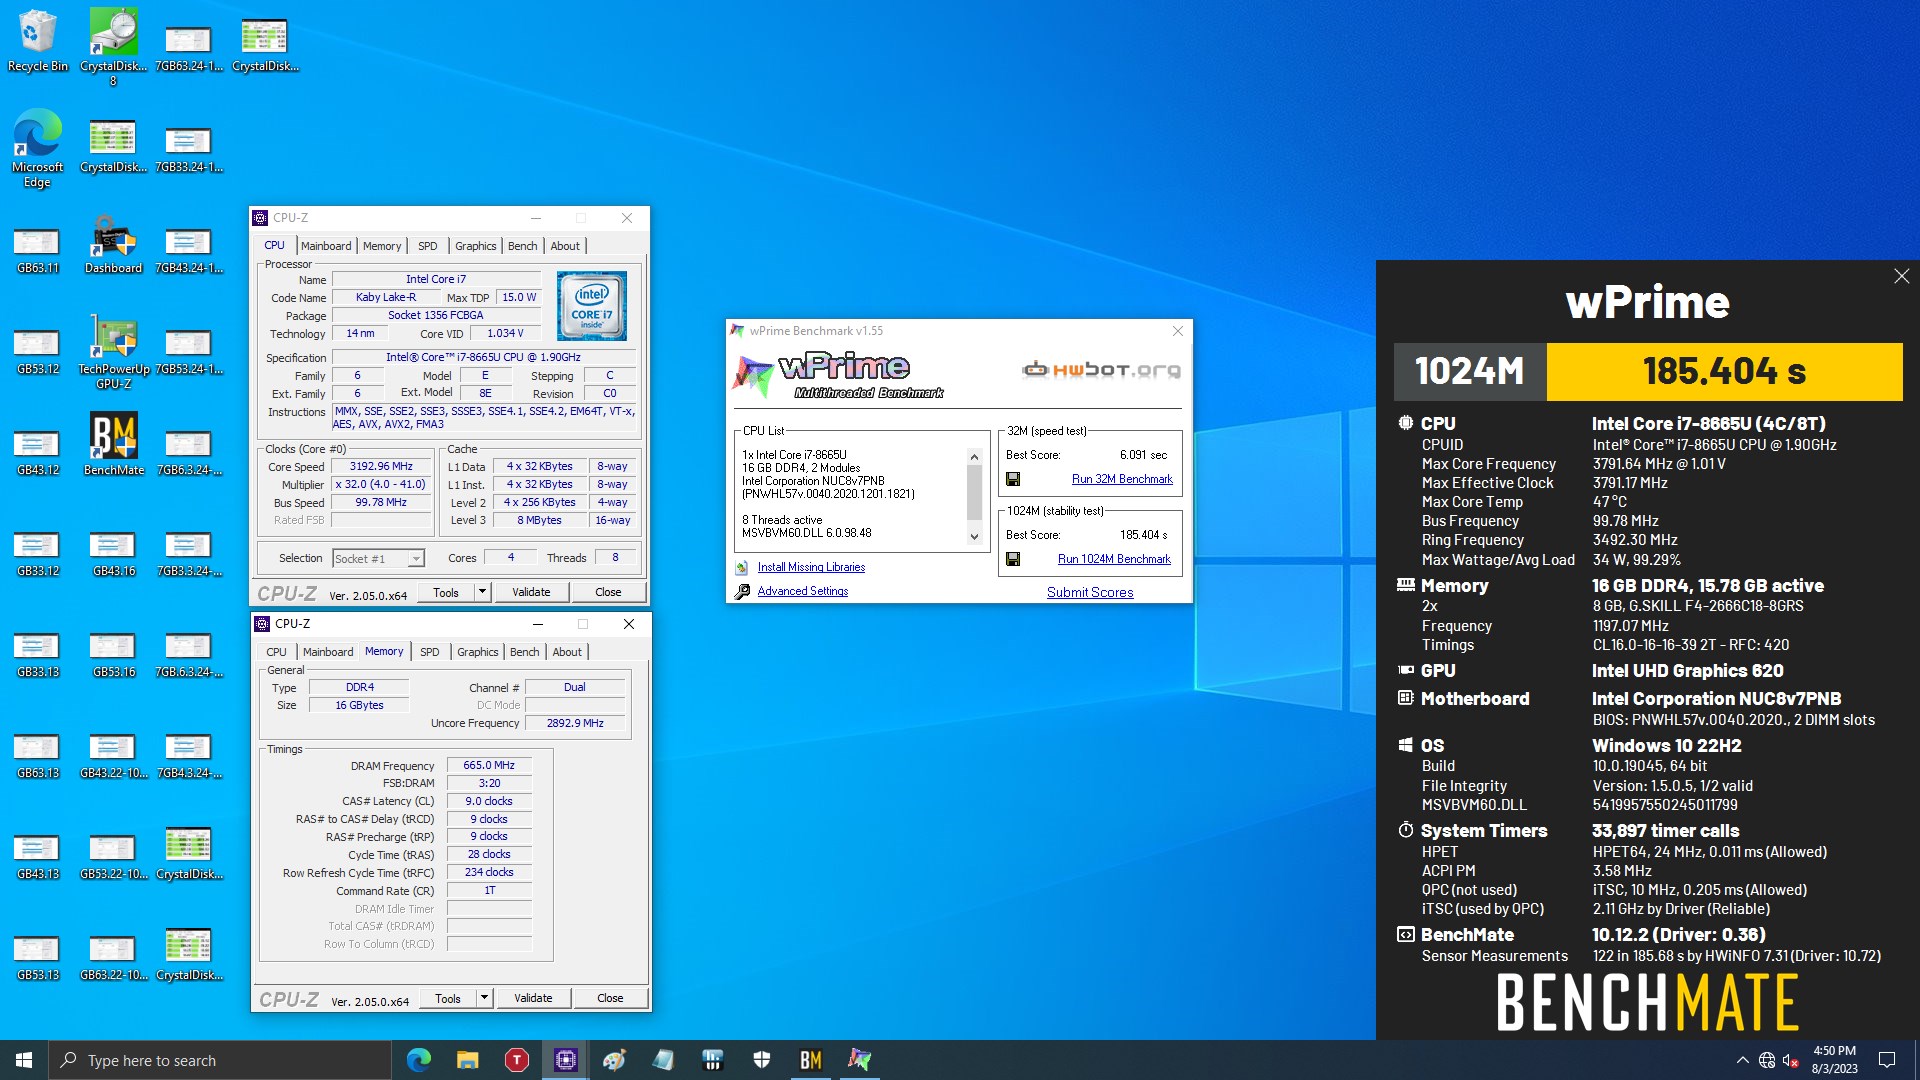1920x1080 pixels.
Task: Open SPD tab in upper CPU-Z window
Action: pos(428,246)
